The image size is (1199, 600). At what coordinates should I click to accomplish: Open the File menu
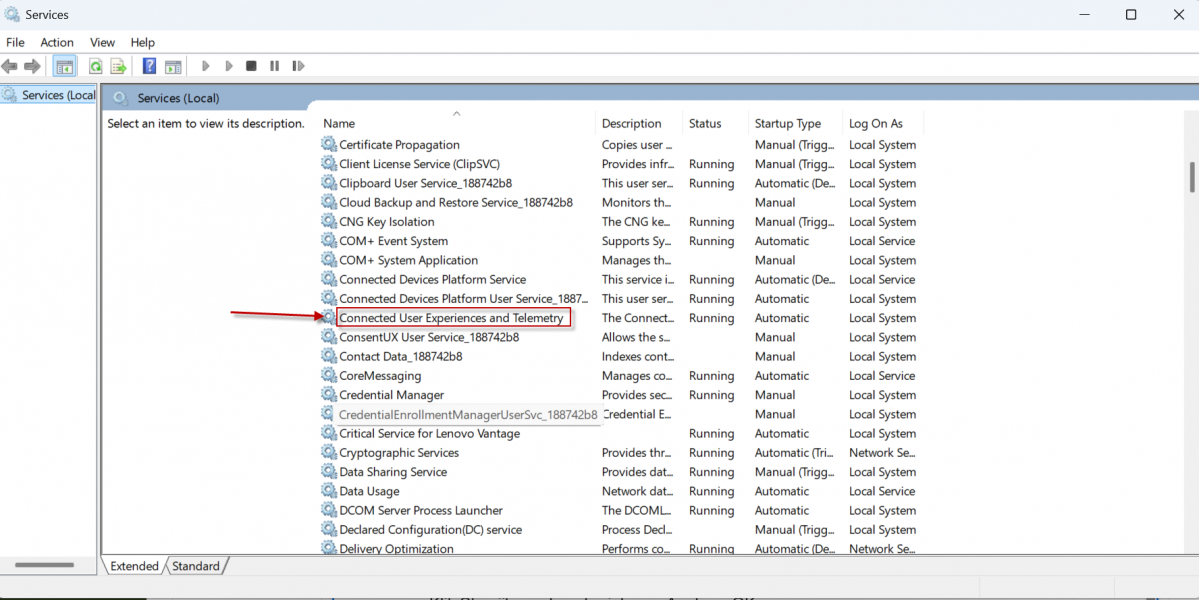(x=15, y=42)
